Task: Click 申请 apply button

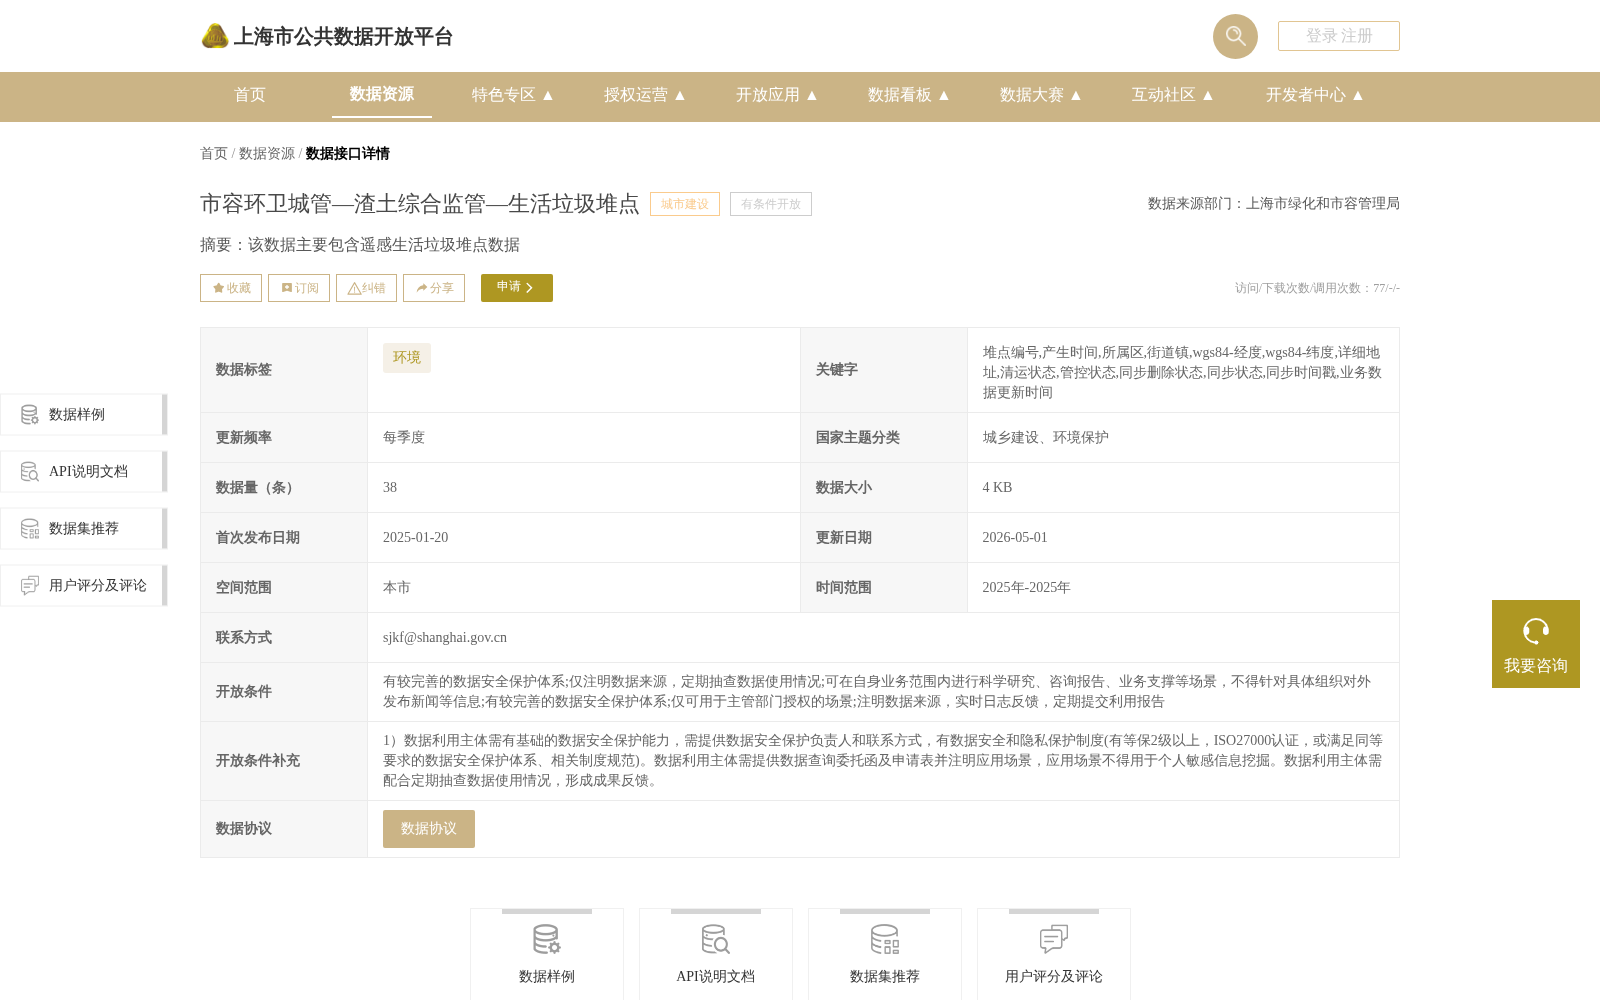Action: (517, 288)
